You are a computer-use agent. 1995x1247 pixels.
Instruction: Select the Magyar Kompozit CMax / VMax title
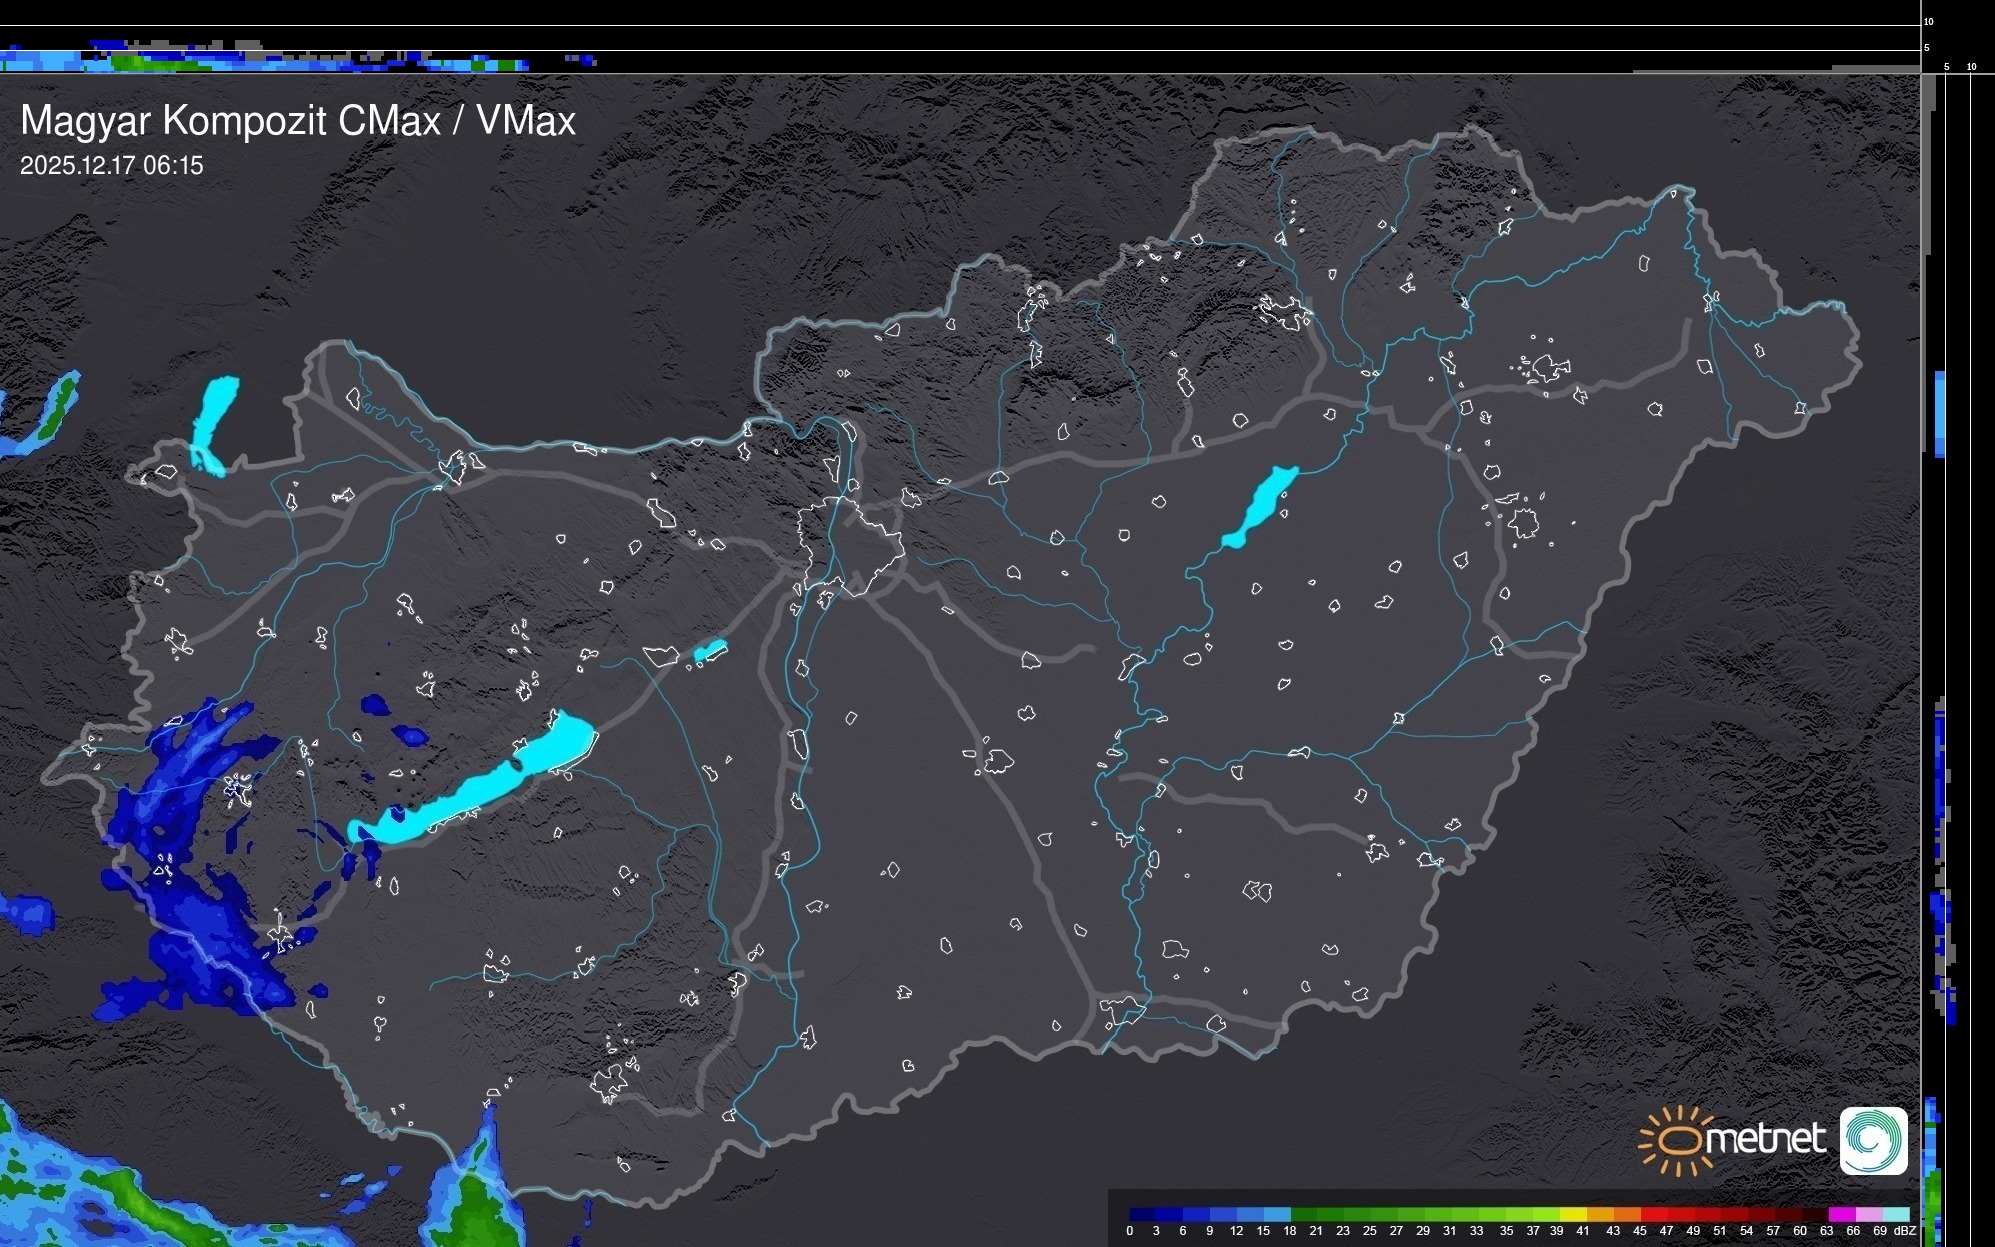pos(298,121)
